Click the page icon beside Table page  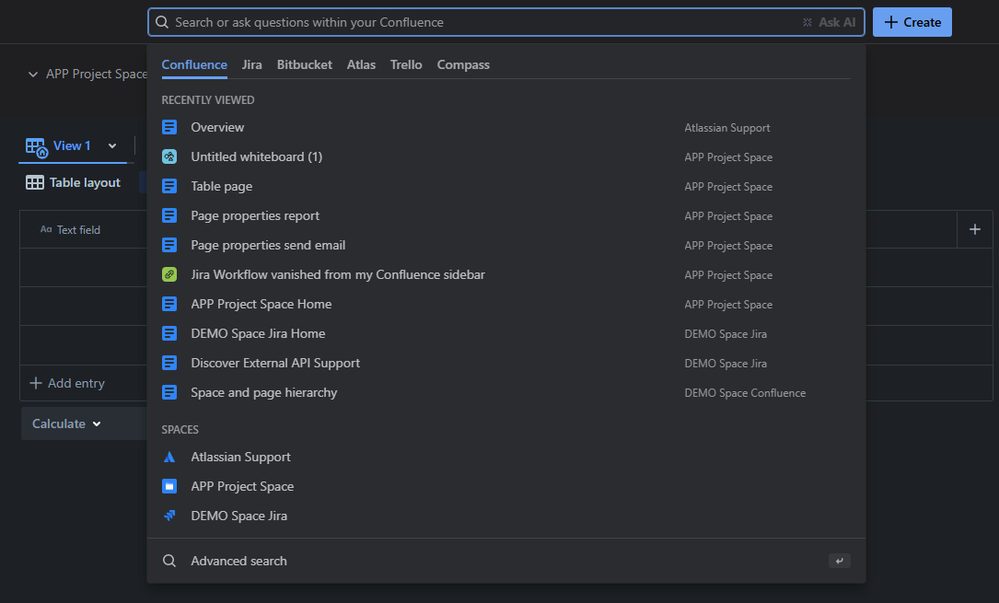tap(169, 186)
